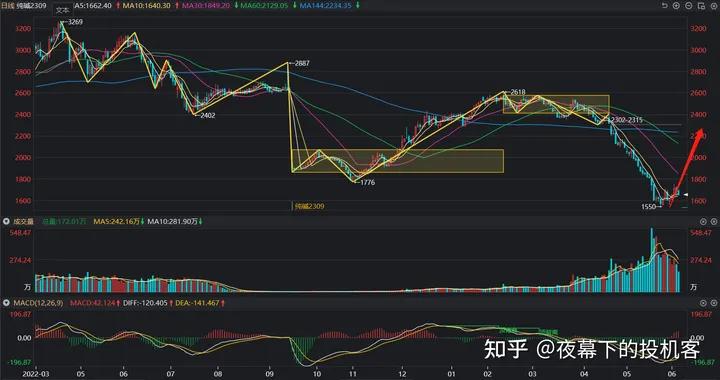Click the 2302-2315 price range annotation

(626, 120)
